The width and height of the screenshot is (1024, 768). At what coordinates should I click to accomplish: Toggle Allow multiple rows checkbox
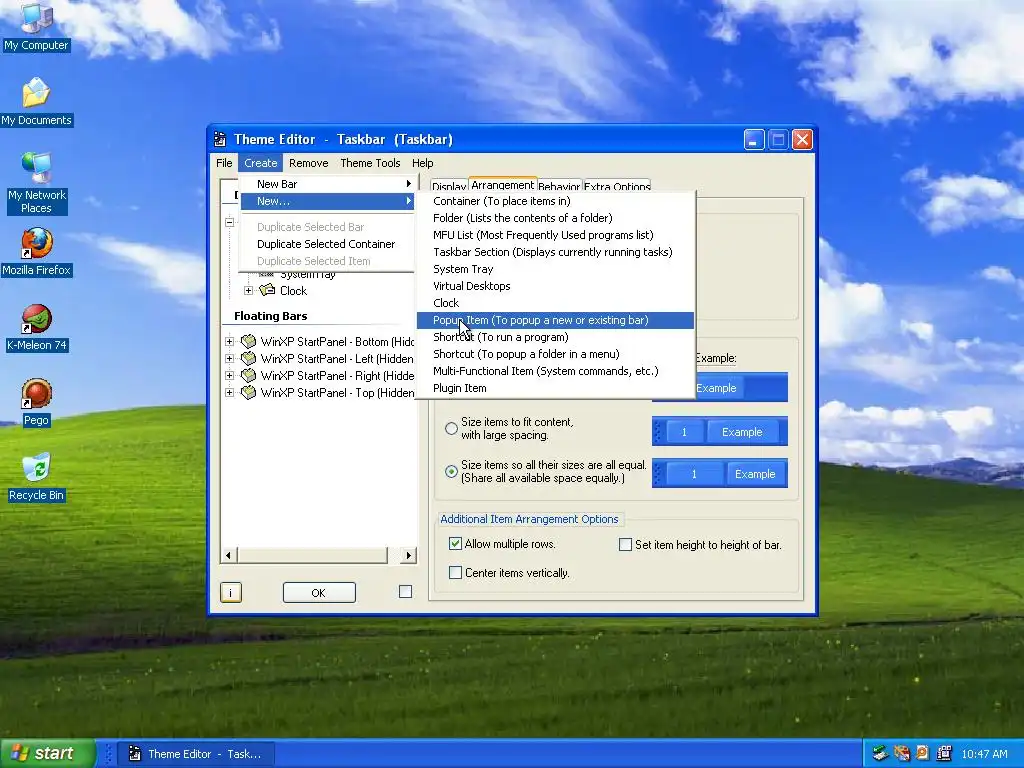455,543
